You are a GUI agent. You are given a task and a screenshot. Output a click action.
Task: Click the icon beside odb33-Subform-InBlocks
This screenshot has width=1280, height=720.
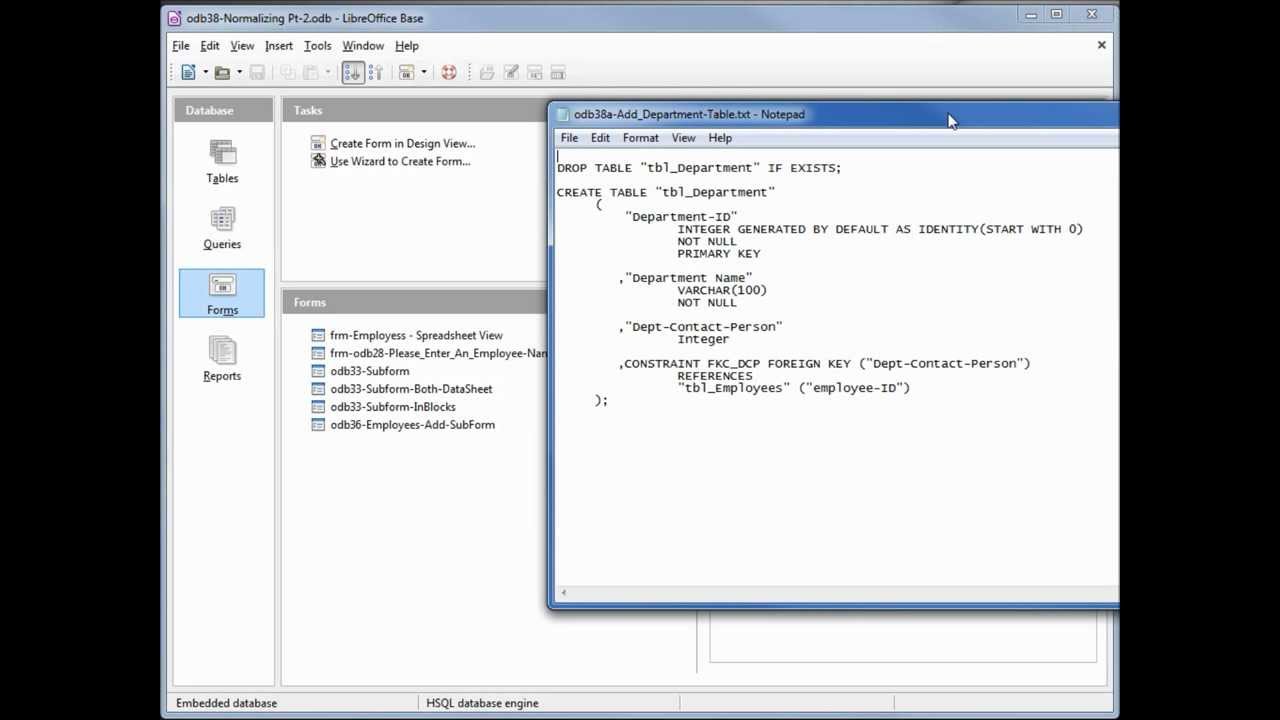tap(318, 407)
